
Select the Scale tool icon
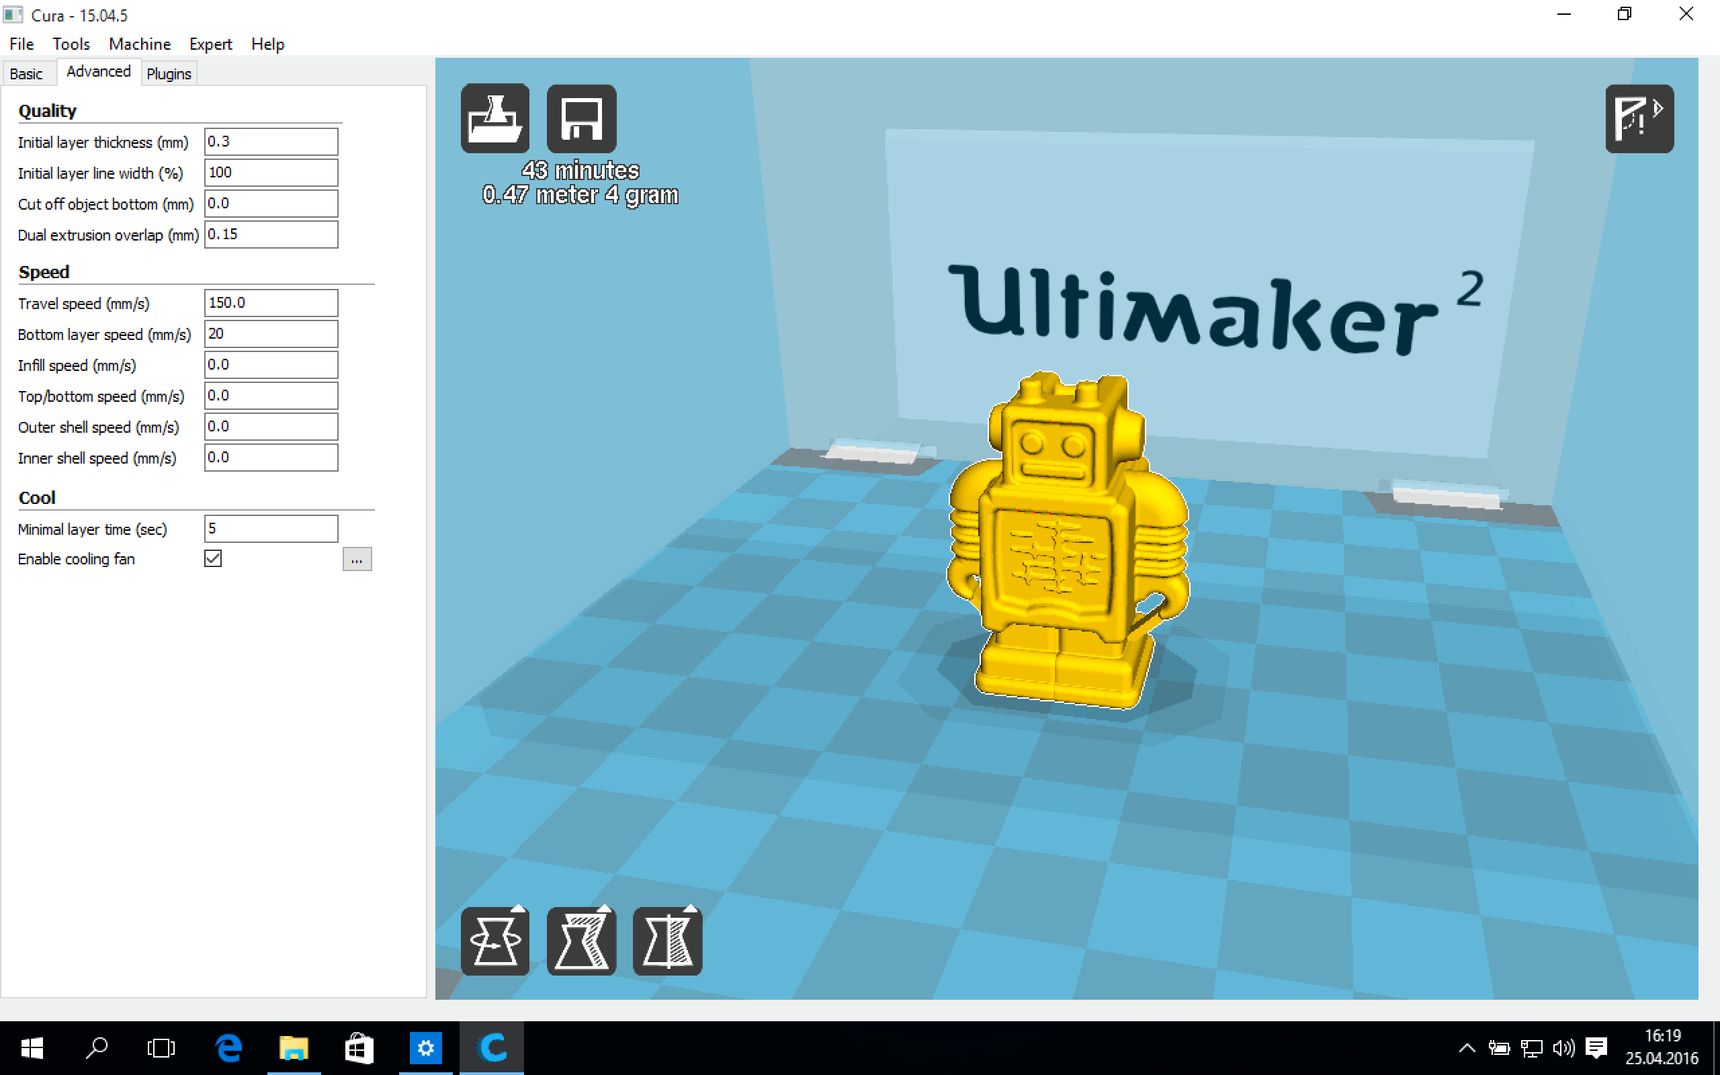pos(581,941)
